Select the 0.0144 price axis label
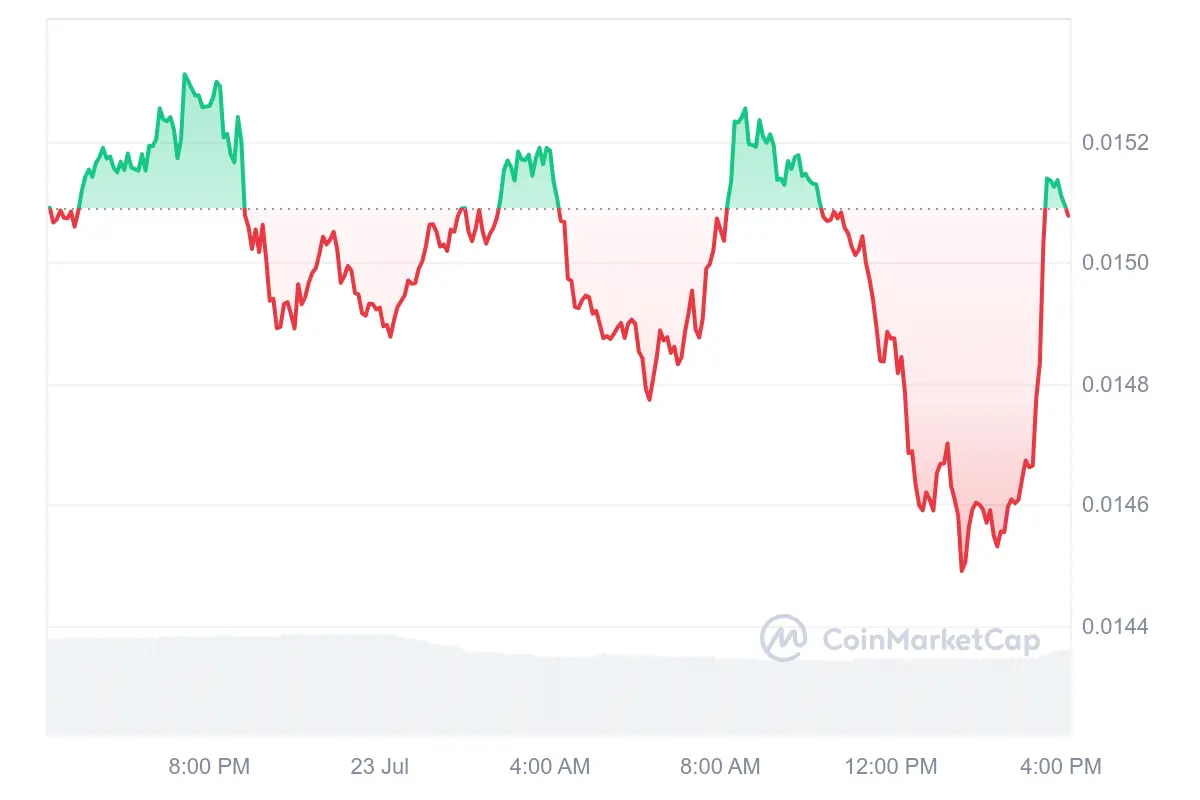Screen dimensions: 1200x800 tap(1116, 627)
